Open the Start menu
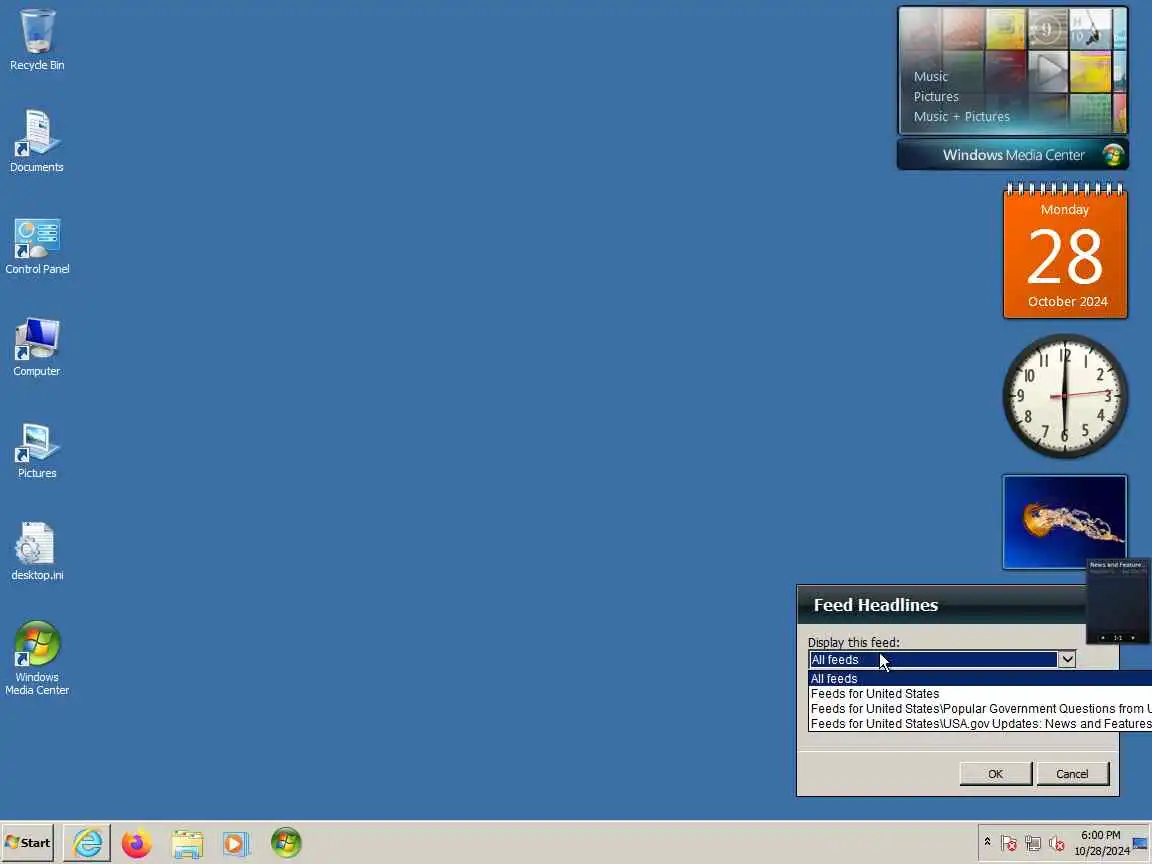Viewport: 1152px width, 864px height. click(28, 843)
